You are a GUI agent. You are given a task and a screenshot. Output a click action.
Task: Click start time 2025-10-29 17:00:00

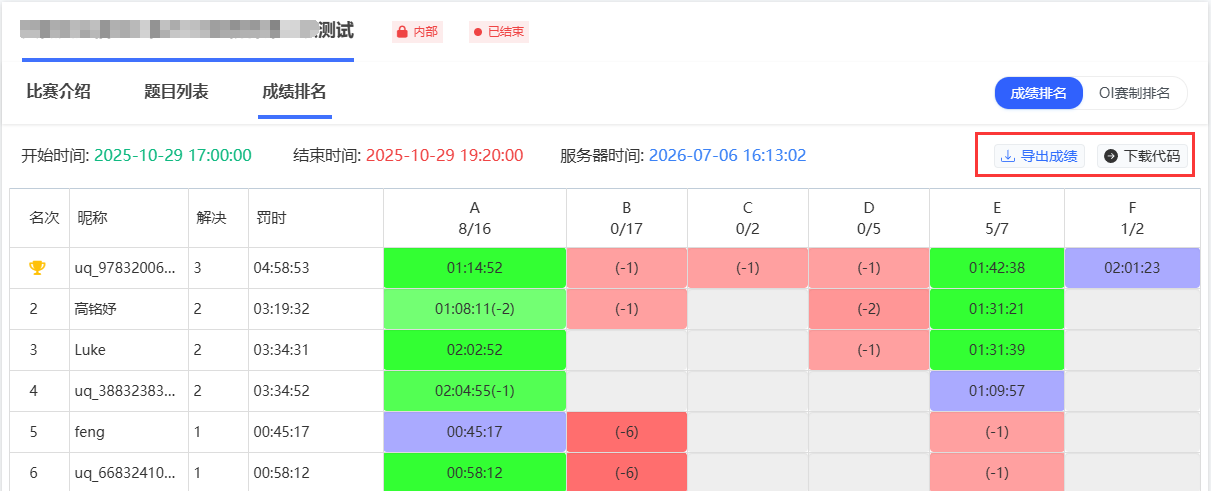(x=173, y=155)
